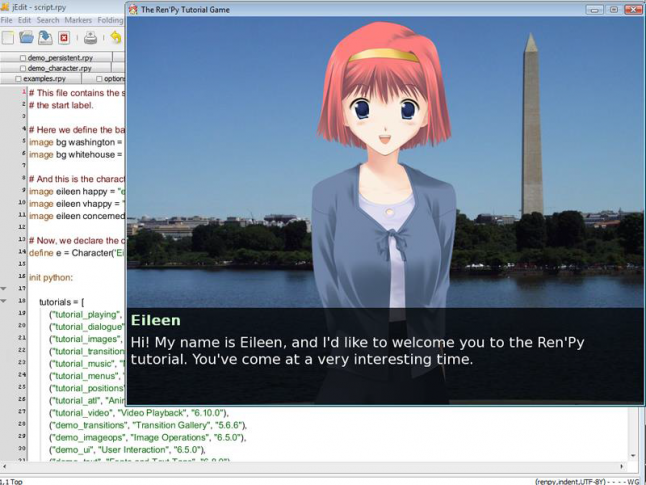The height and width of the screenshot is (485, 646).
Task: Open the File menu
Action: pos(8,20)
